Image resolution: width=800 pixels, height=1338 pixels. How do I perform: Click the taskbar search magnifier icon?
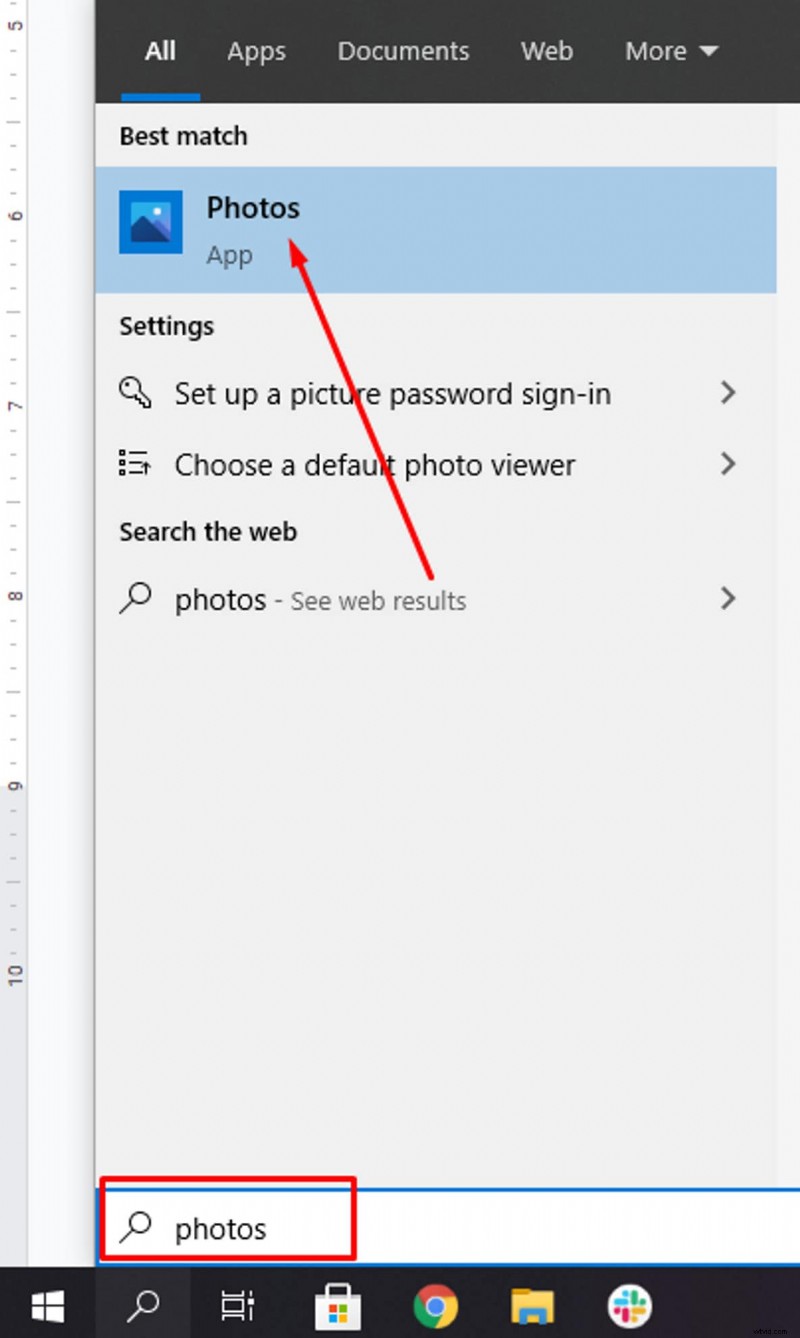pyautogui.click(x=145, y=1305)
